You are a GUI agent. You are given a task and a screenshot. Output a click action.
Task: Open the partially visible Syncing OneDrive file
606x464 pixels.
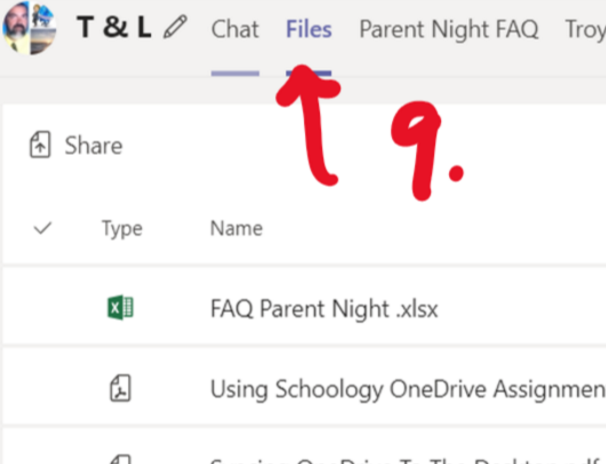point(400,461)
